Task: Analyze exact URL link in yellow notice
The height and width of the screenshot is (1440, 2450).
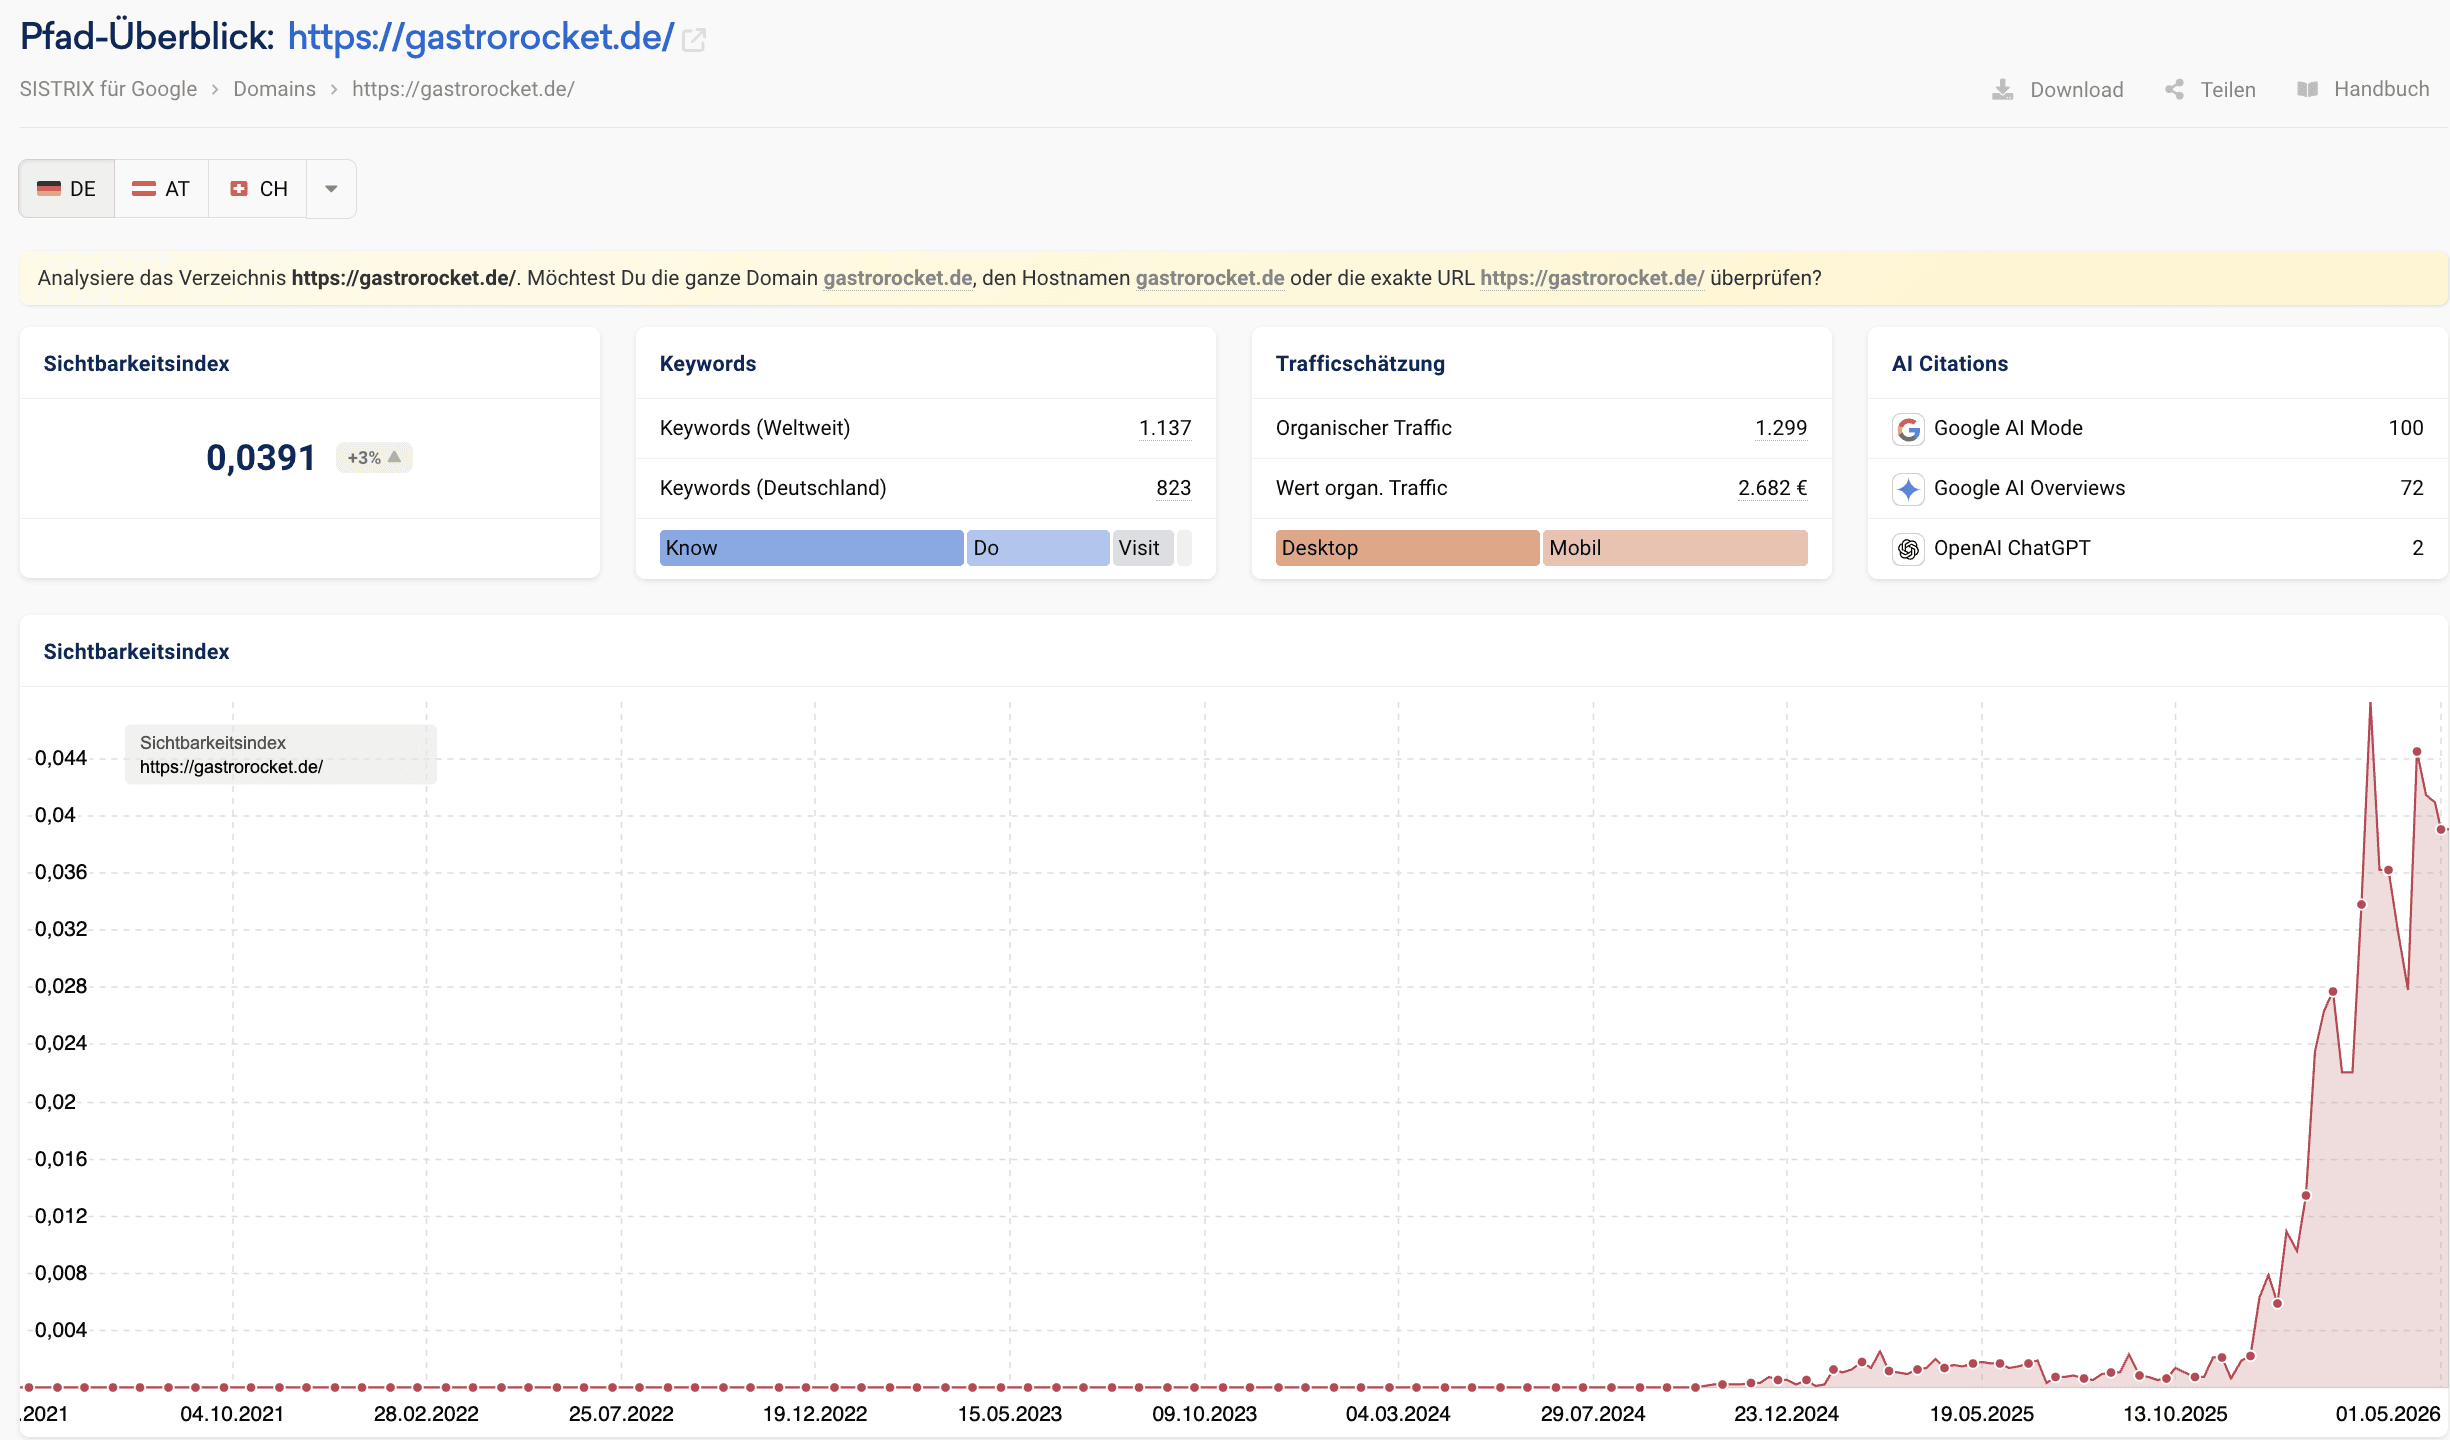Action: click(x=1592, y=278)
